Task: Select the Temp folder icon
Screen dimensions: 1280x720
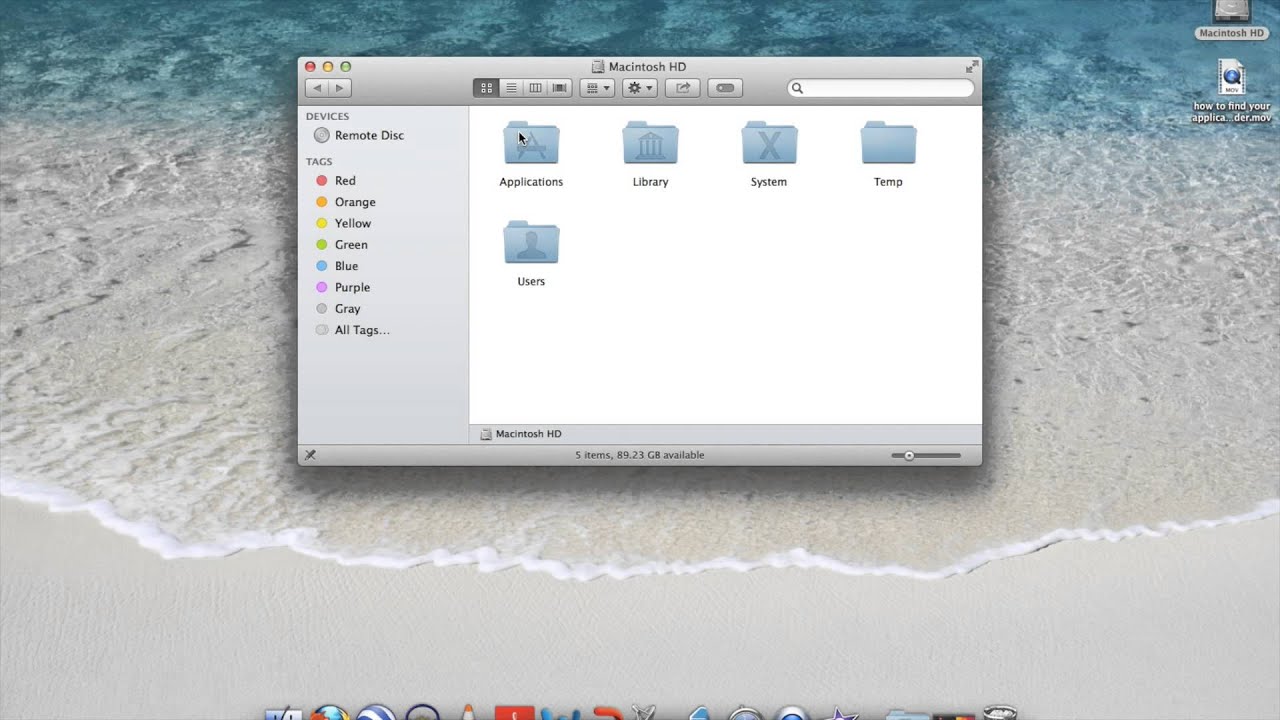Action: pos(888,143)
